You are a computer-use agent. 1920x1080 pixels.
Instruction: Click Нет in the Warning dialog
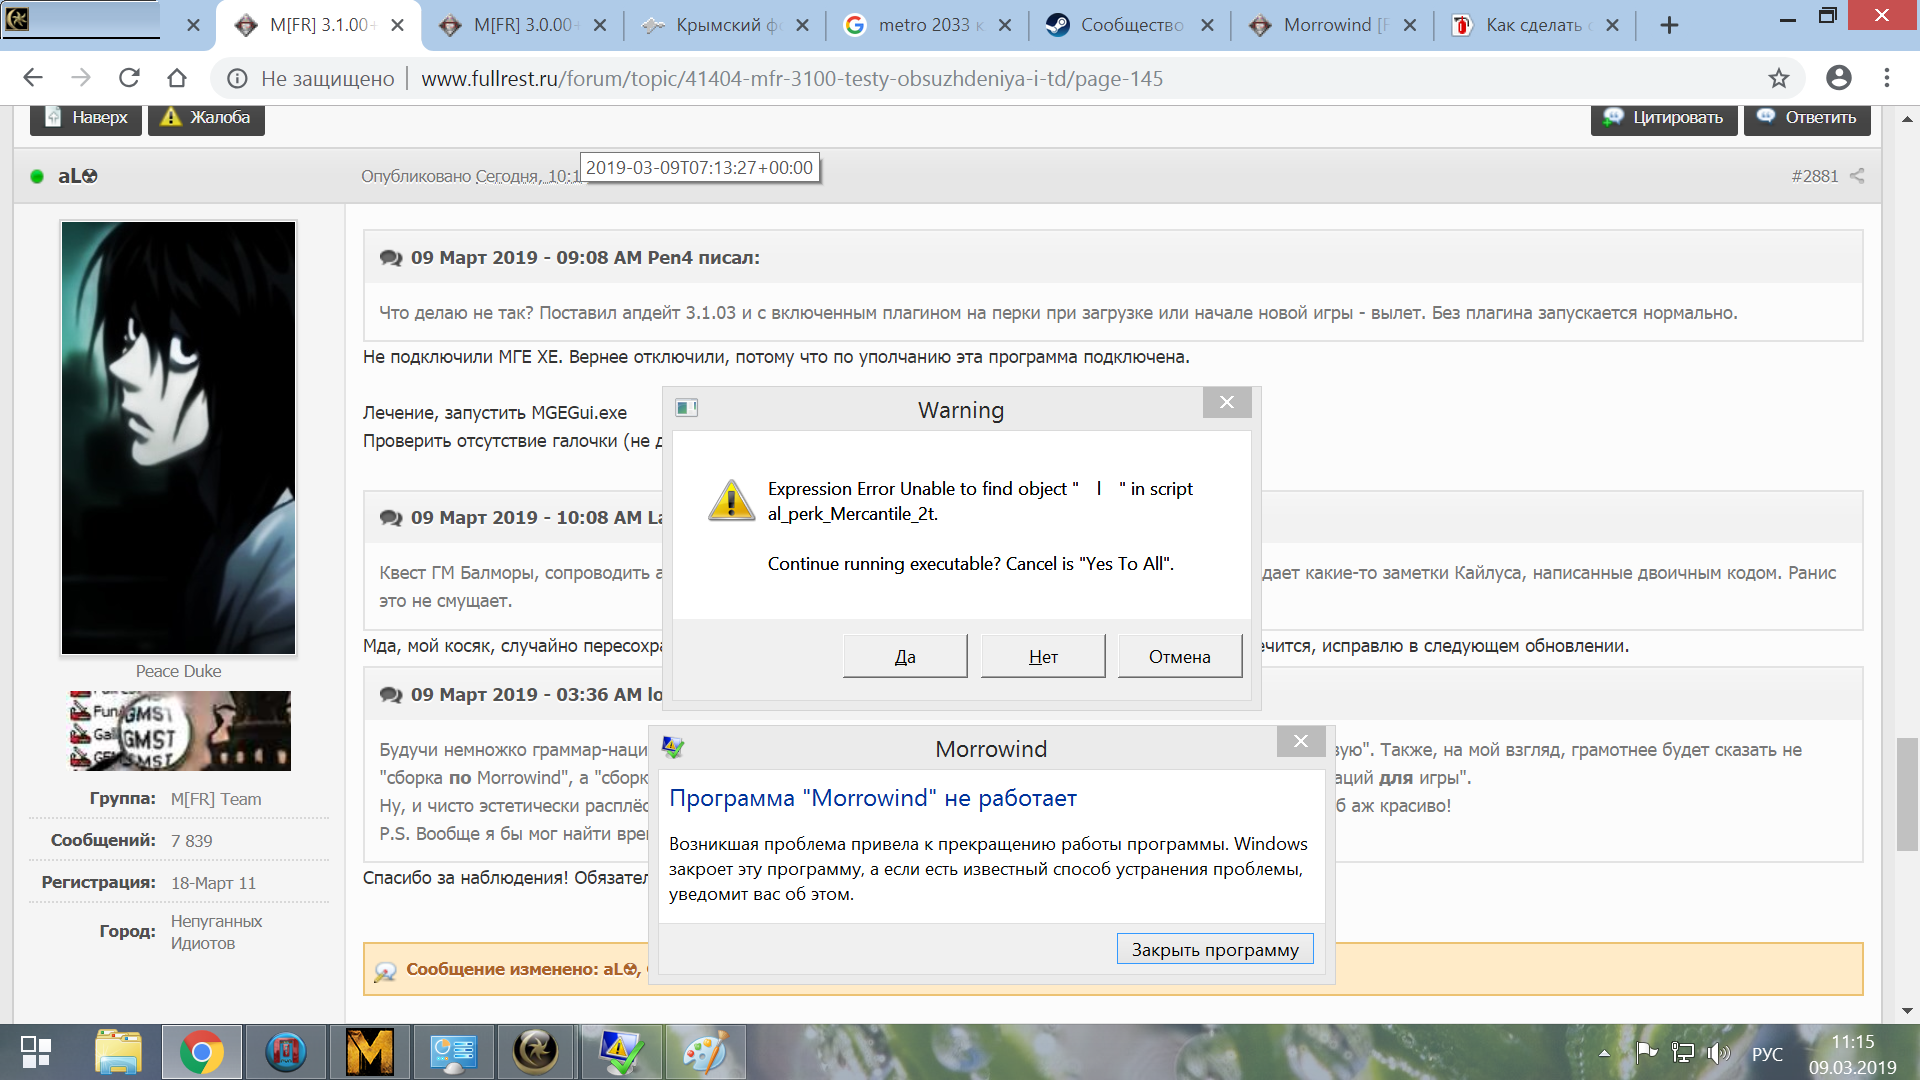[1043, 656]
